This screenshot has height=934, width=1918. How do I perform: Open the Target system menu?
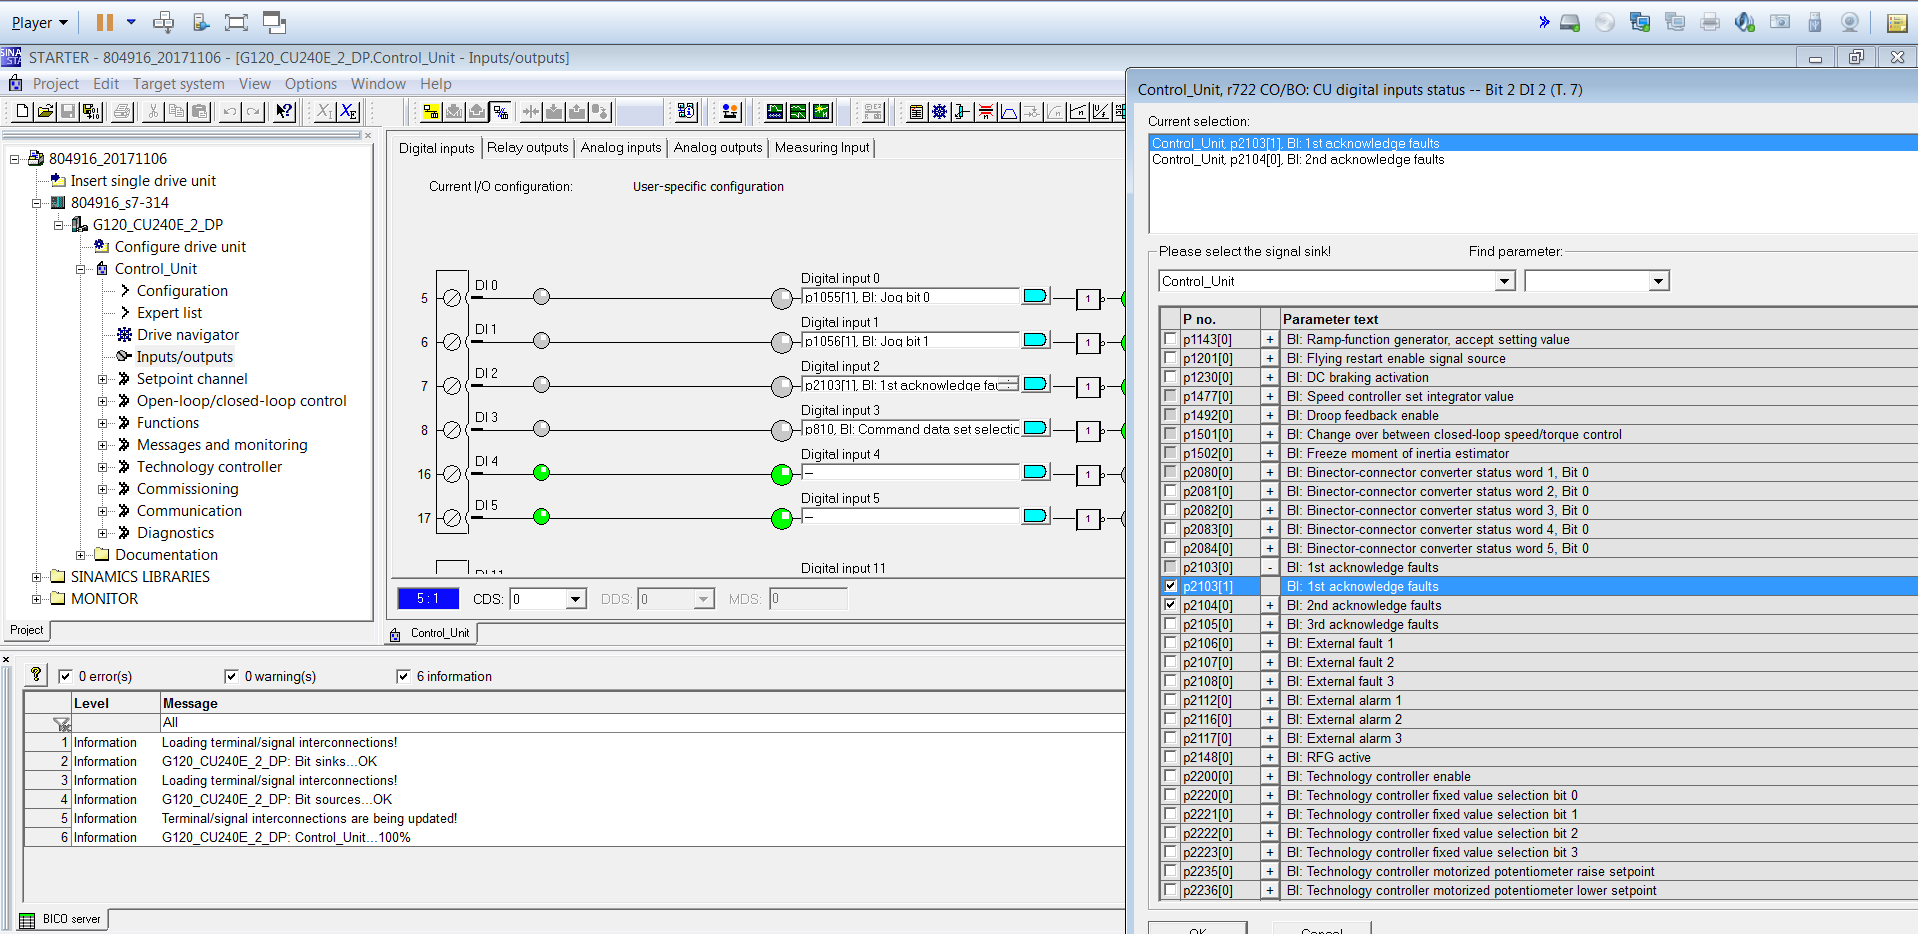click(x=179, y=84)
